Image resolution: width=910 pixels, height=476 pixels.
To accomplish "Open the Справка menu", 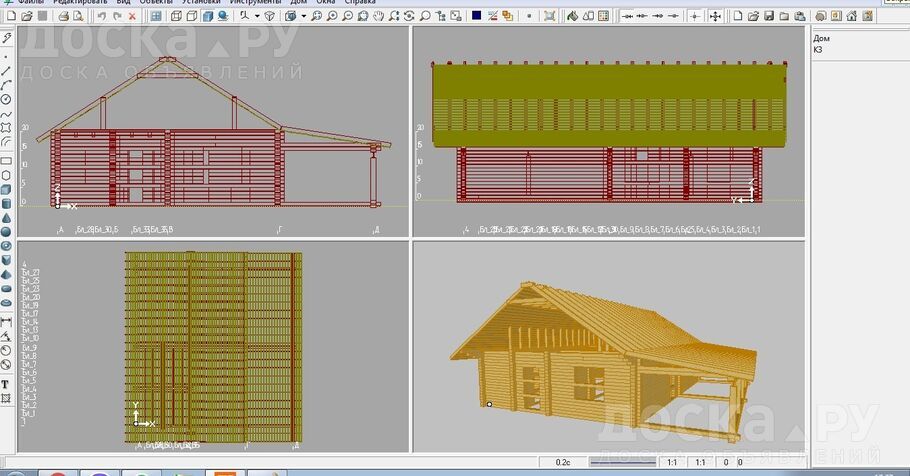I will 360,2.
